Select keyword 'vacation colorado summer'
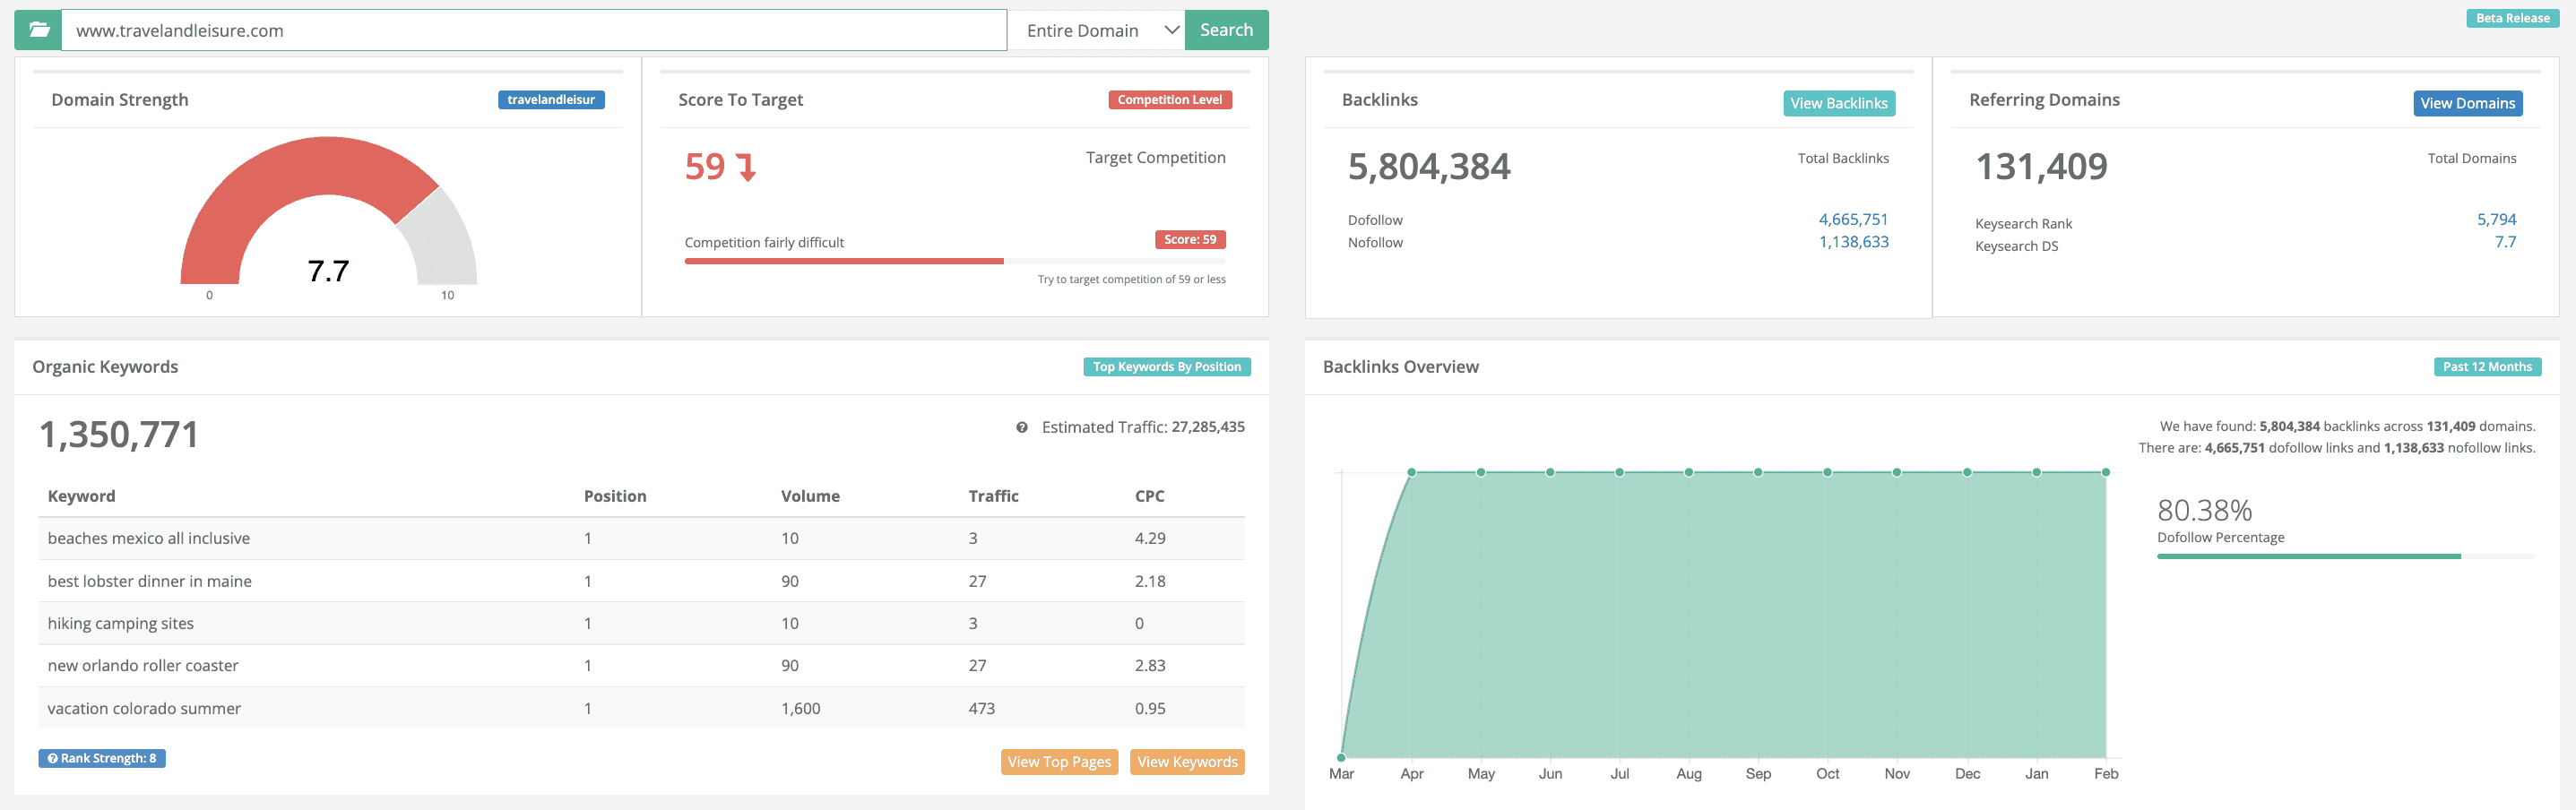Screen dimensions: 2576x810 pos(144,708)
